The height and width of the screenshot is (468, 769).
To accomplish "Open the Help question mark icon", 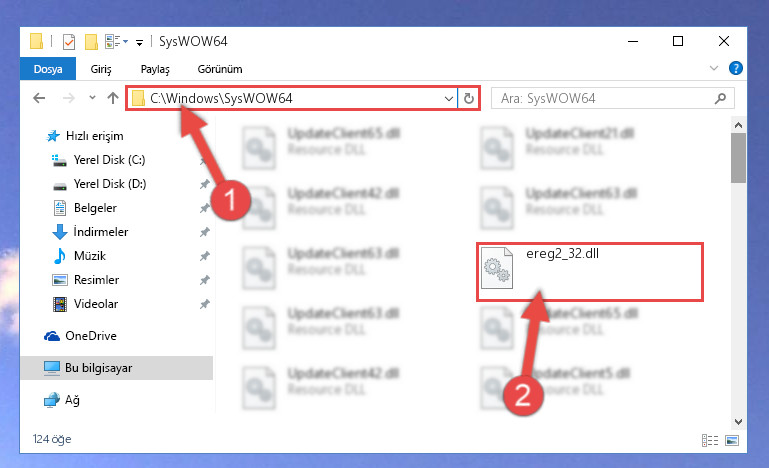I will (x=736, y=68).
